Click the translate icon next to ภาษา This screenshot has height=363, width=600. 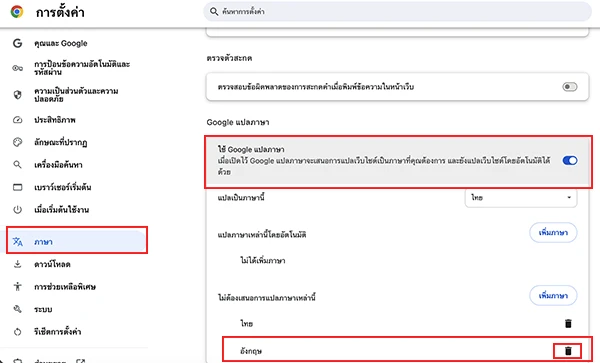pyautogui.click(x=18, y=242)
